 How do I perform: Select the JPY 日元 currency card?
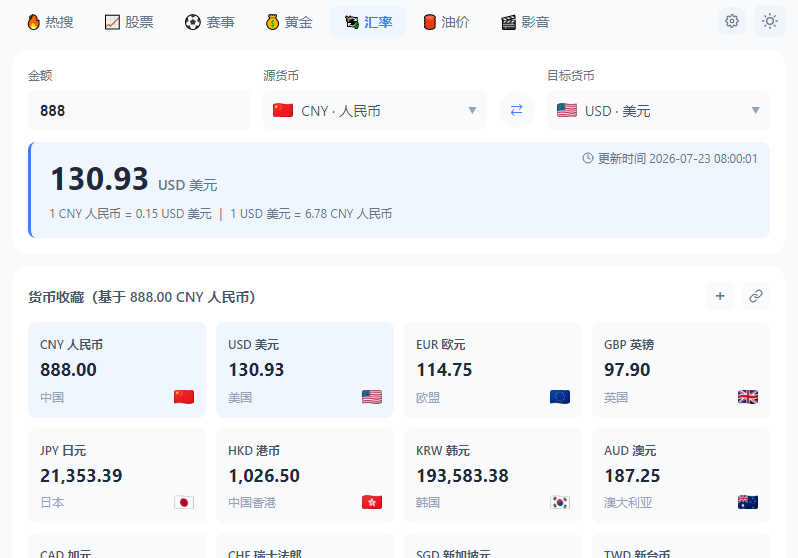point(117,476)
